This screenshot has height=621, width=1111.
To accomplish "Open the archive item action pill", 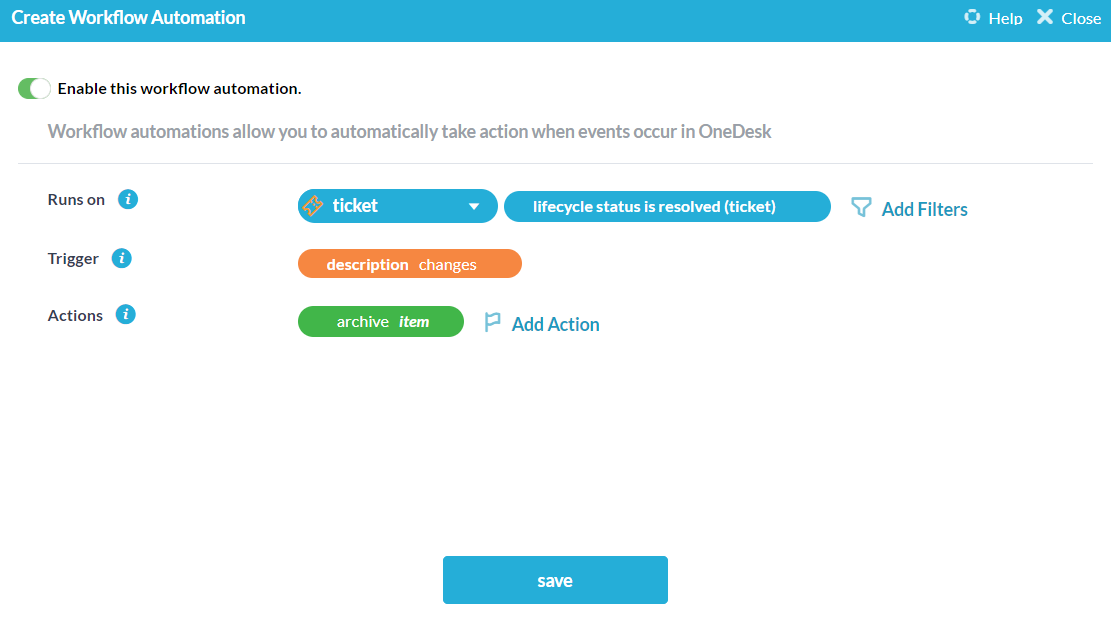I will pos(381,322).
